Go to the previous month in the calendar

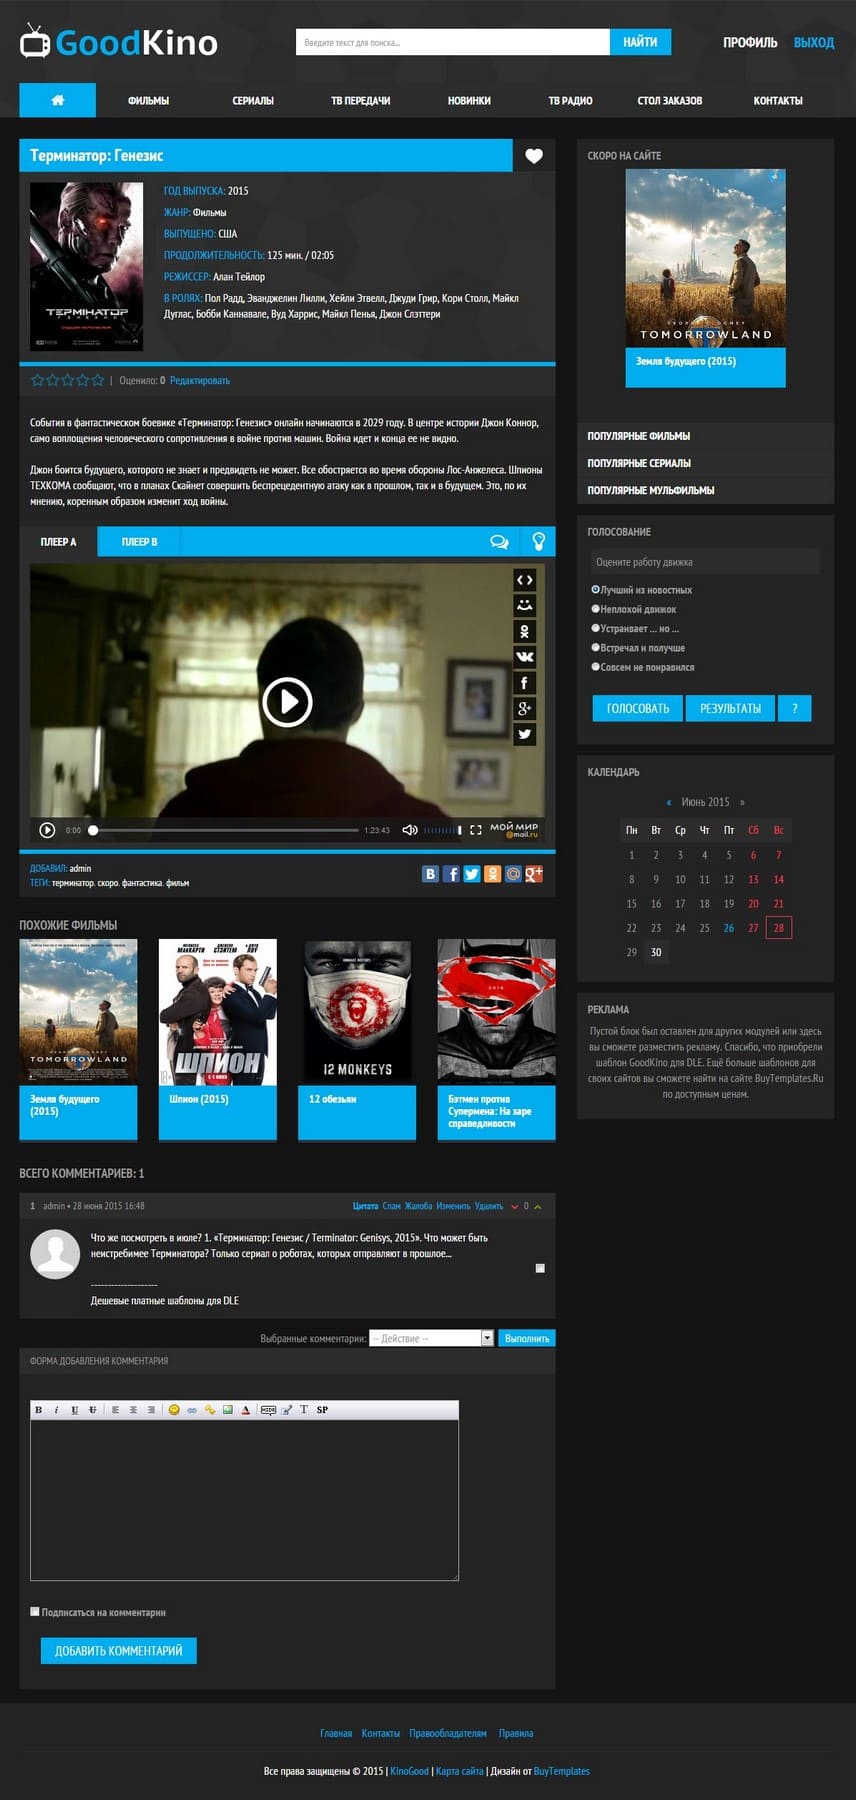669,802
